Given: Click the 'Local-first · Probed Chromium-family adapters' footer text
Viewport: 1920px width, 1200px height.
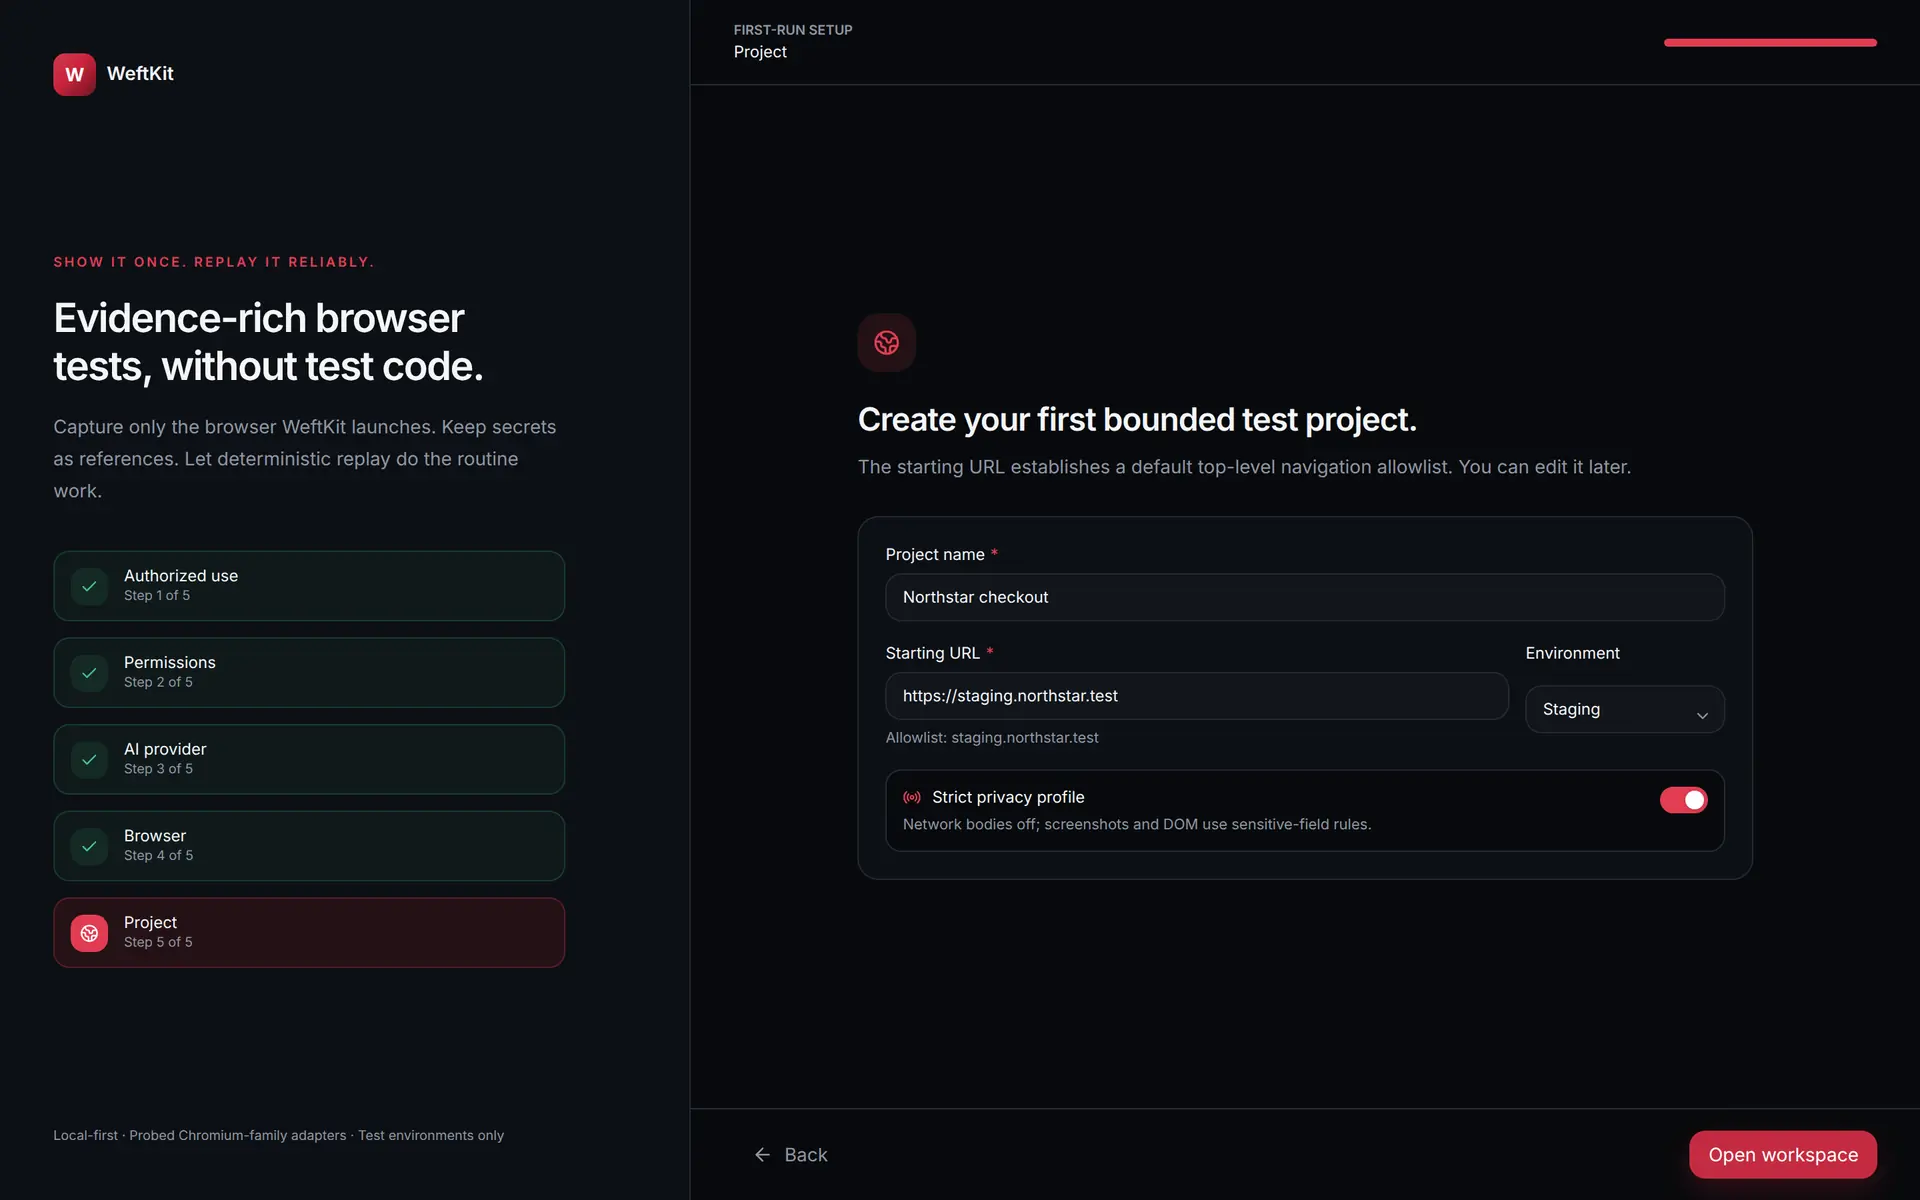Looking at the screenshot, I should pyautogui.click(x=279, y=1135).
